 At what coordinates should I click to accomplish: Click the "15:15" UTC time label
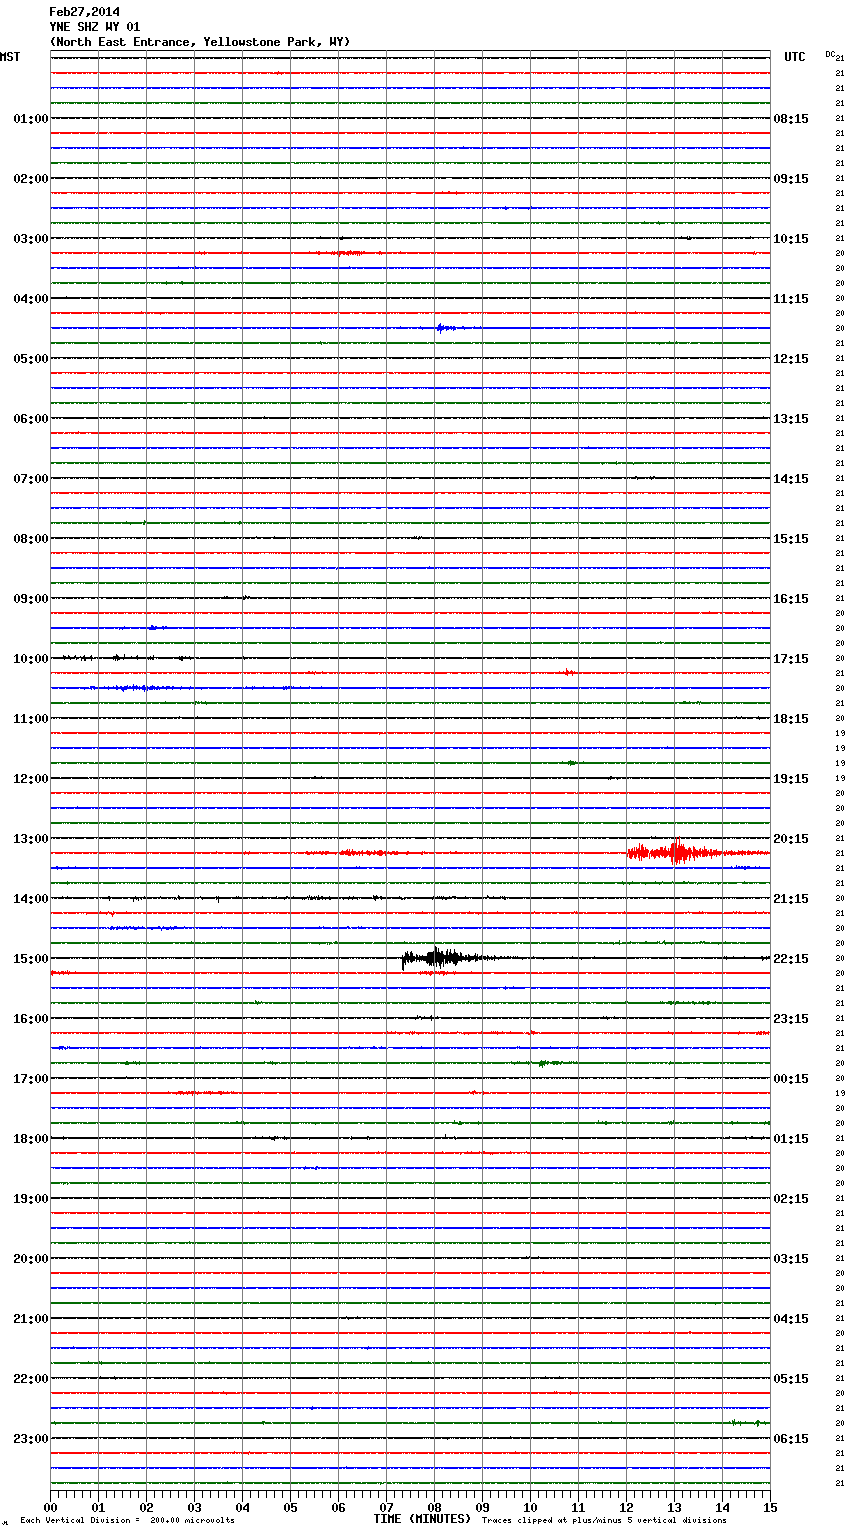pyautogui.click(x=791, y=539)
